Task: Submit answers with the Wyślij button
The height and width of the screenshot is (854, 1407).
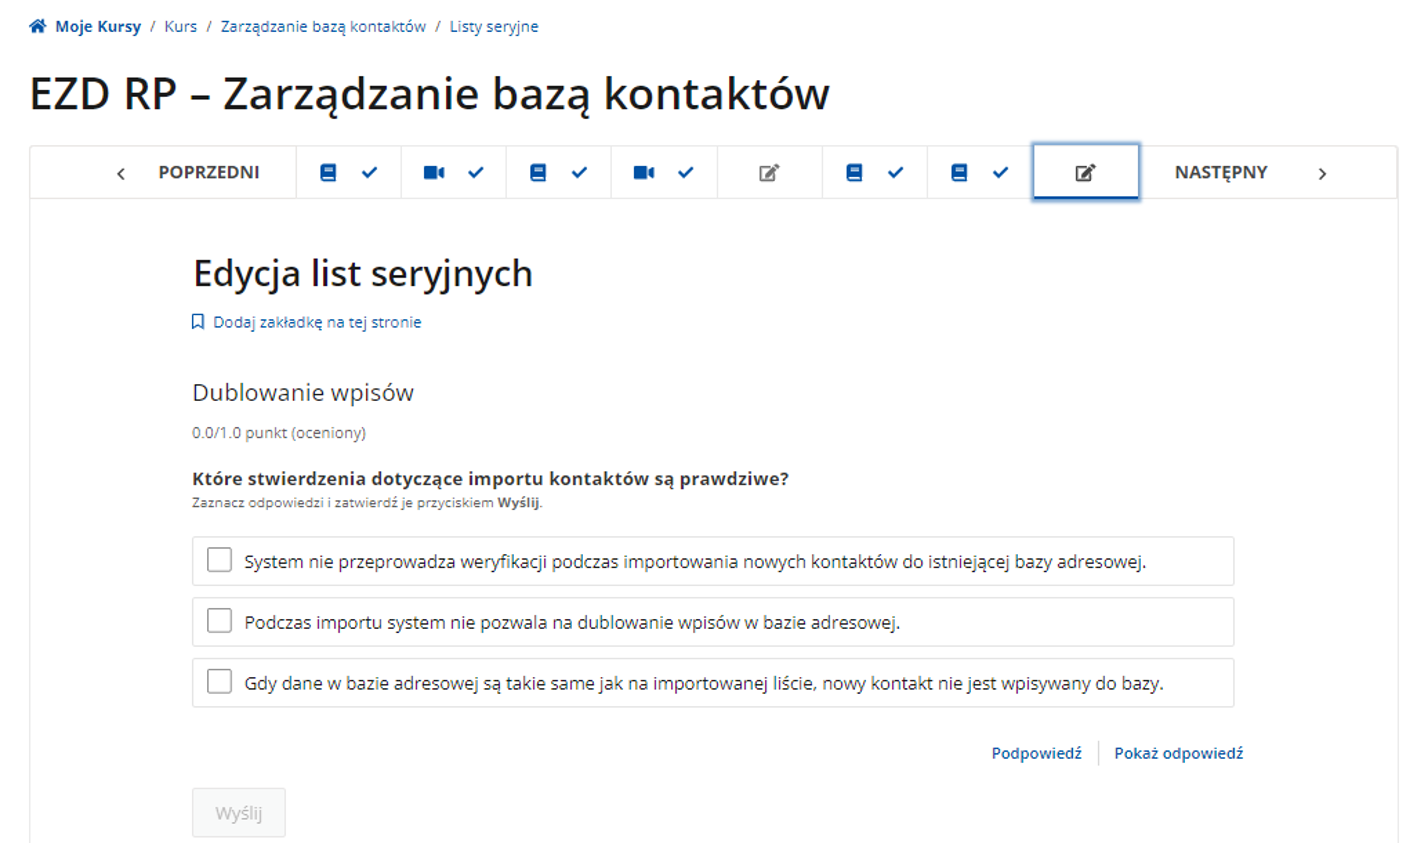Action: [238, 812]
